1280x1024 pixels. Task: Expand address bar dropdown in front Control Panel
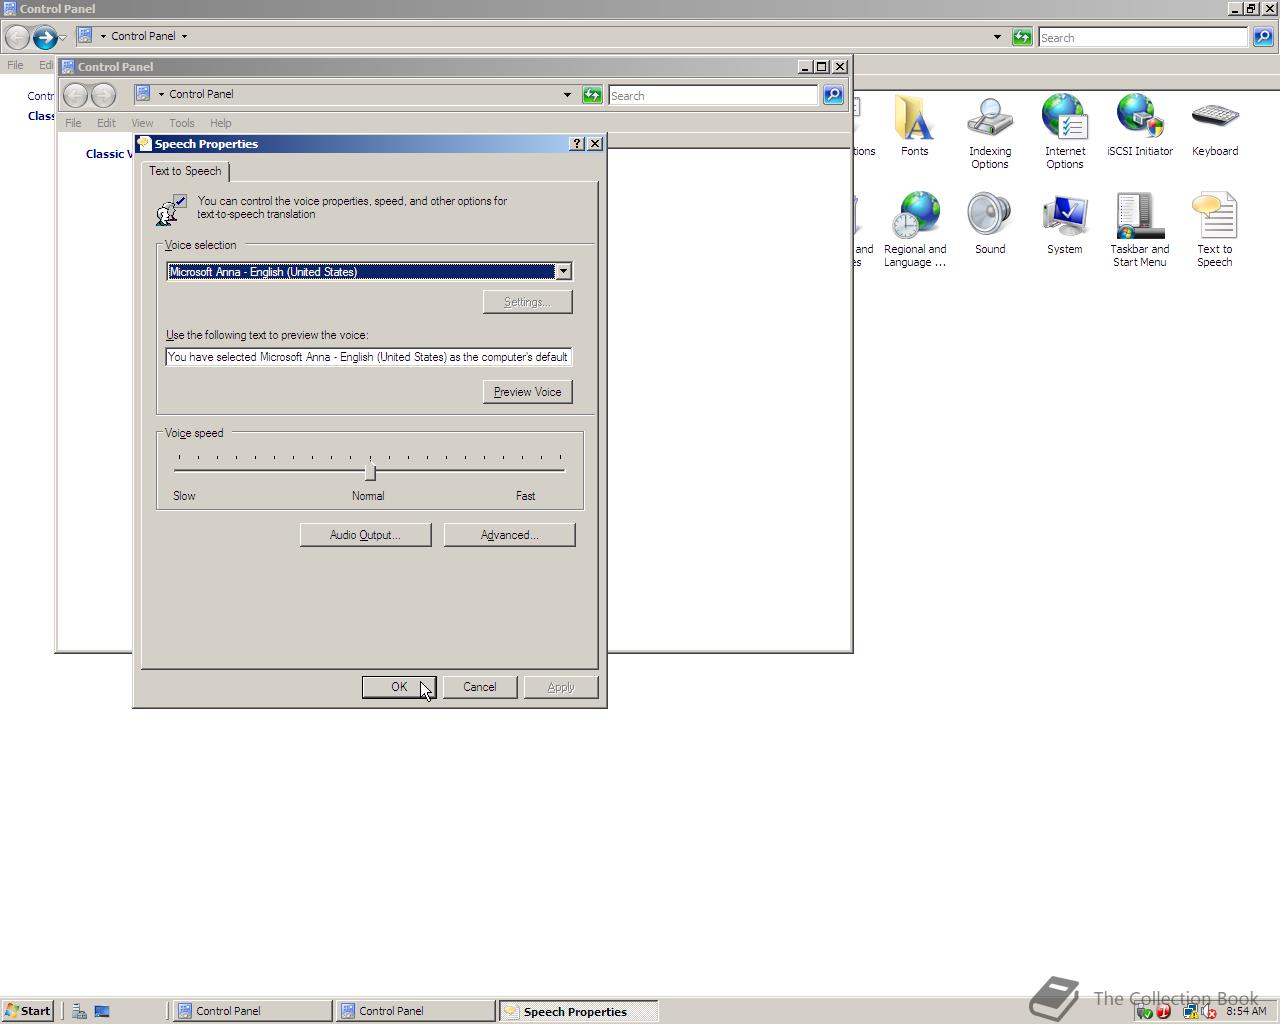[x=567, y=95]
